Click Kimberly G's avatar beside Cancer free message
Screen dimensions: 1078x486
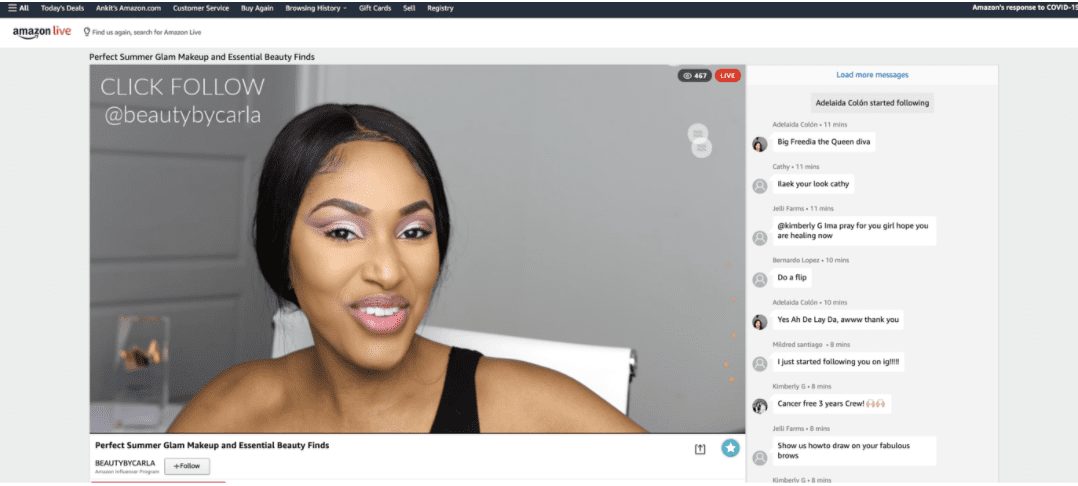(x=760, y=405)
